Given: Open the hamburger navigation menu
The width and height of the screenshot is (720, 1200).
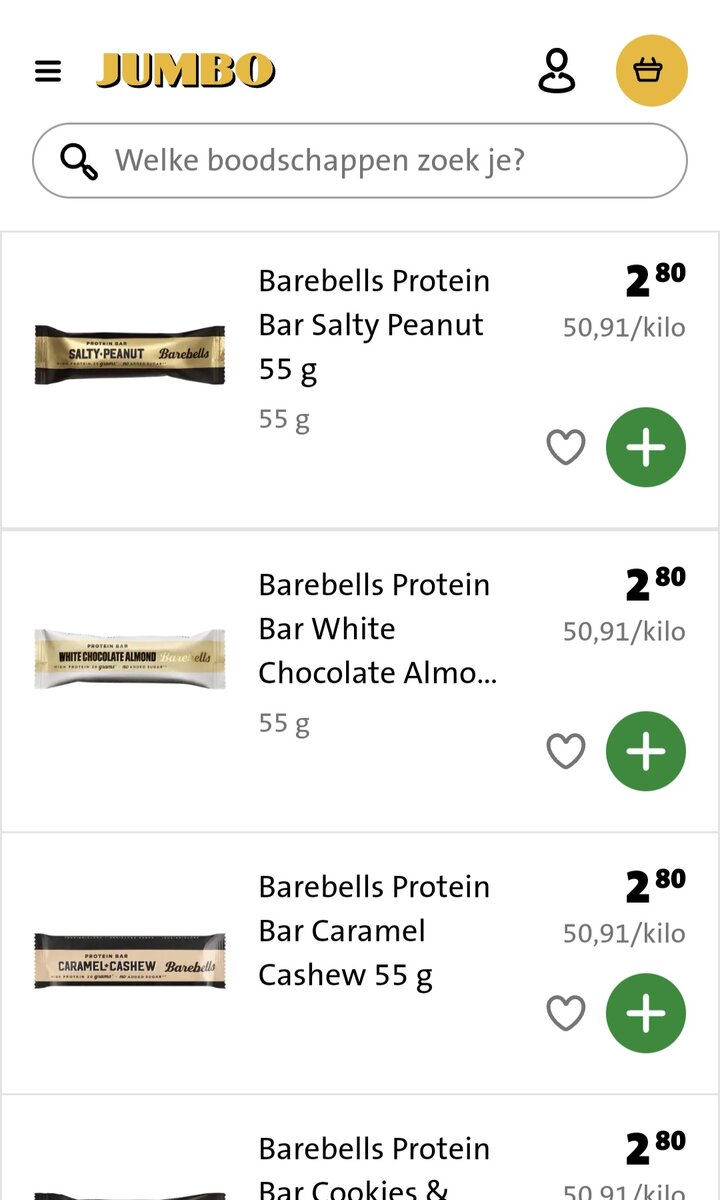Looking at the screenshot, I should pos(48,71).
